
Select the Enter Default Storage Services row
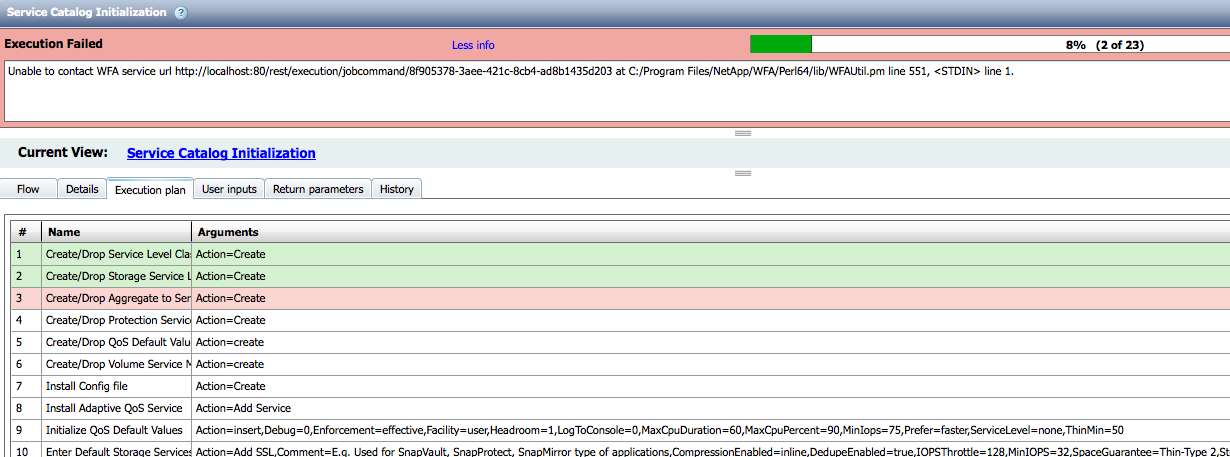pos(620,449)
